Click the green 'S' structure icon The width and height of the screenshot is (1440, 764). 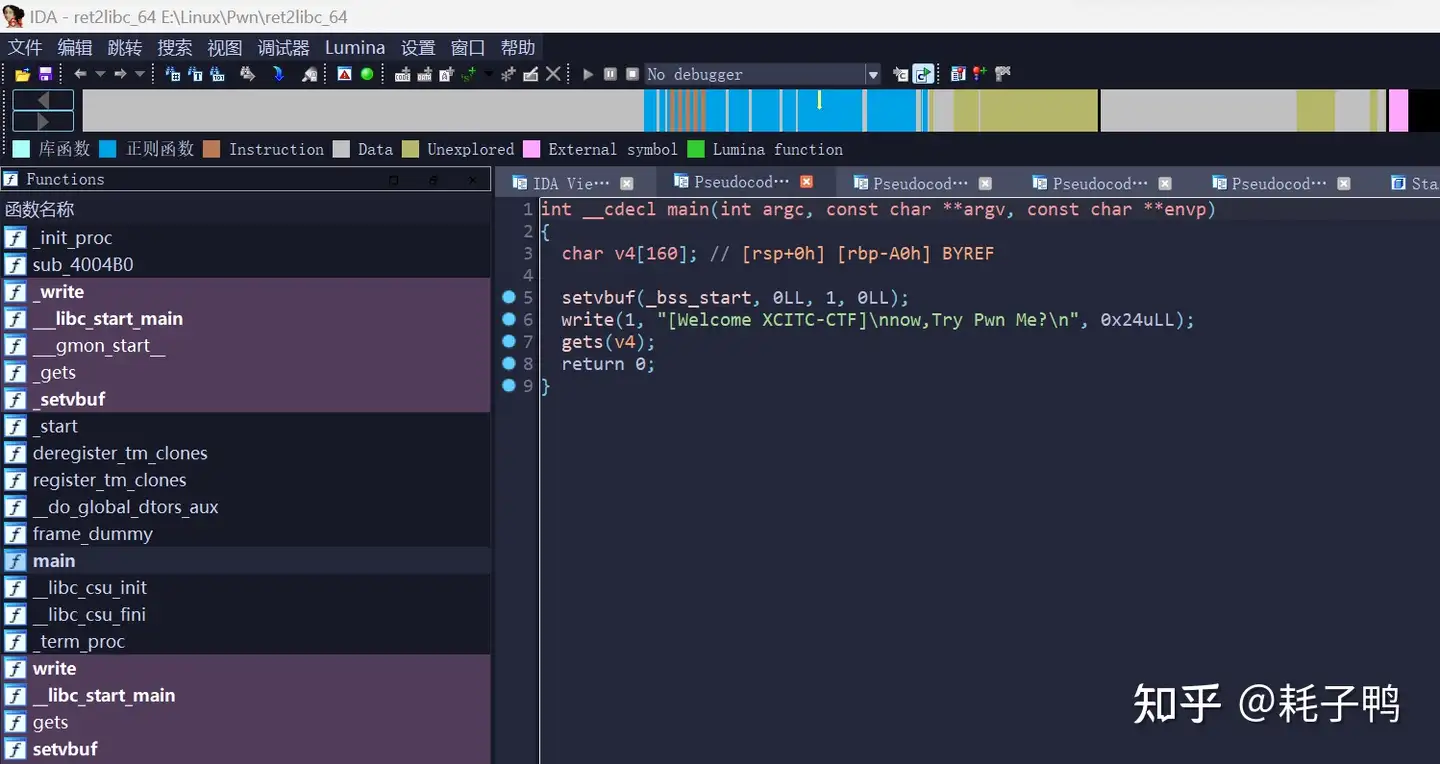pos(468,74)
